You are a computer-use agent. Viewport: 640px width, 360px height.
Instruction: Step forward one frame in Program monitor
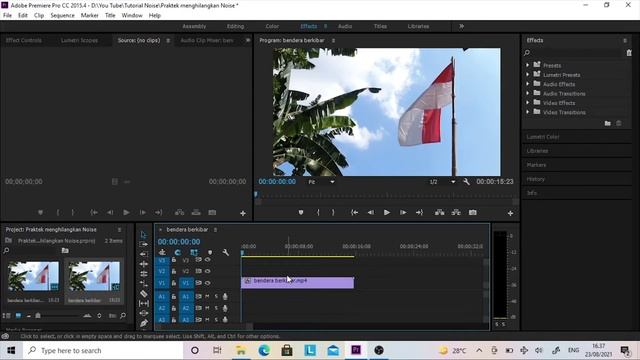click(x=403, y=213)
